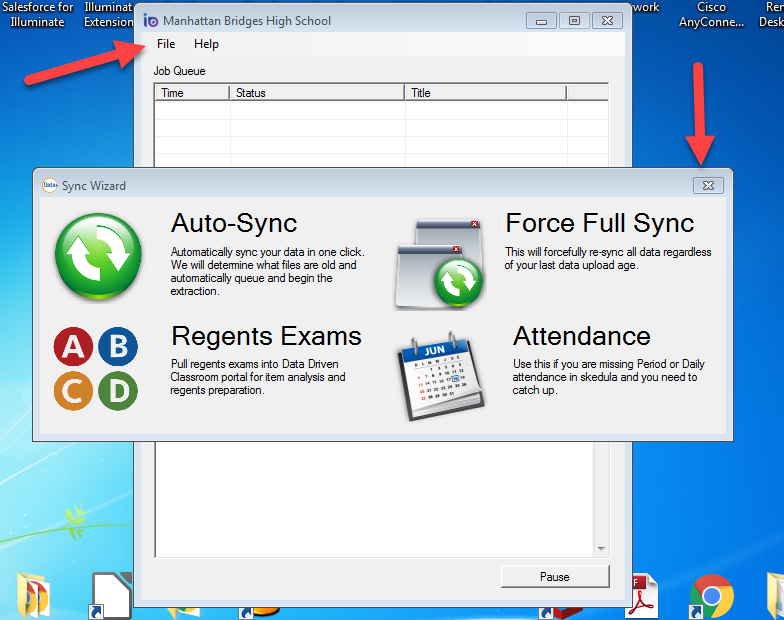The height and width of the screenshot is (620, 784).
Task: Click the Pause button
Action: pos(555,576)
